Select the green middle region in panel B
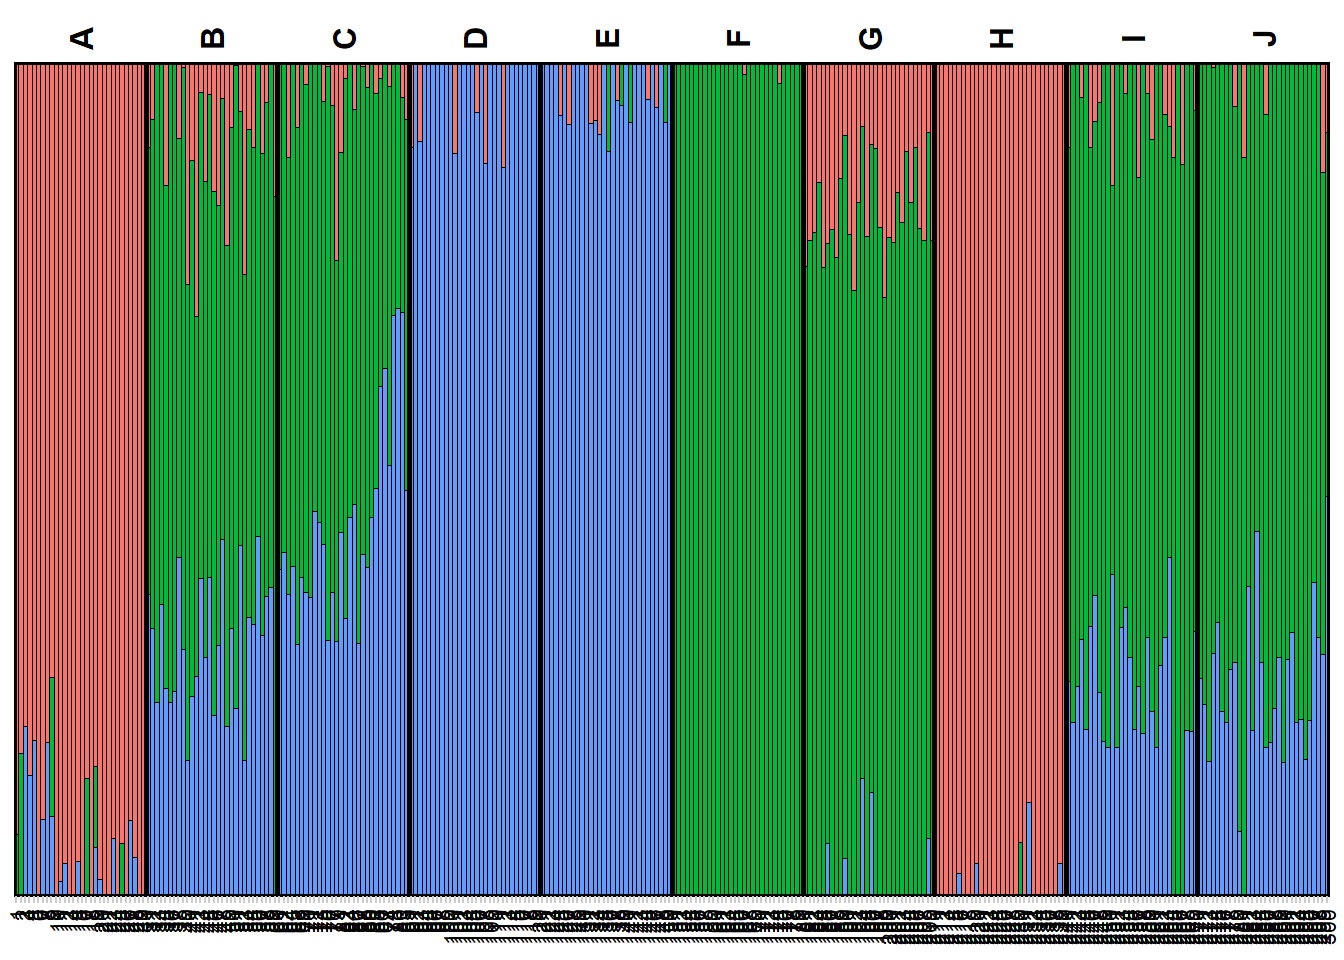1344x960 pixels. [213, 400]
